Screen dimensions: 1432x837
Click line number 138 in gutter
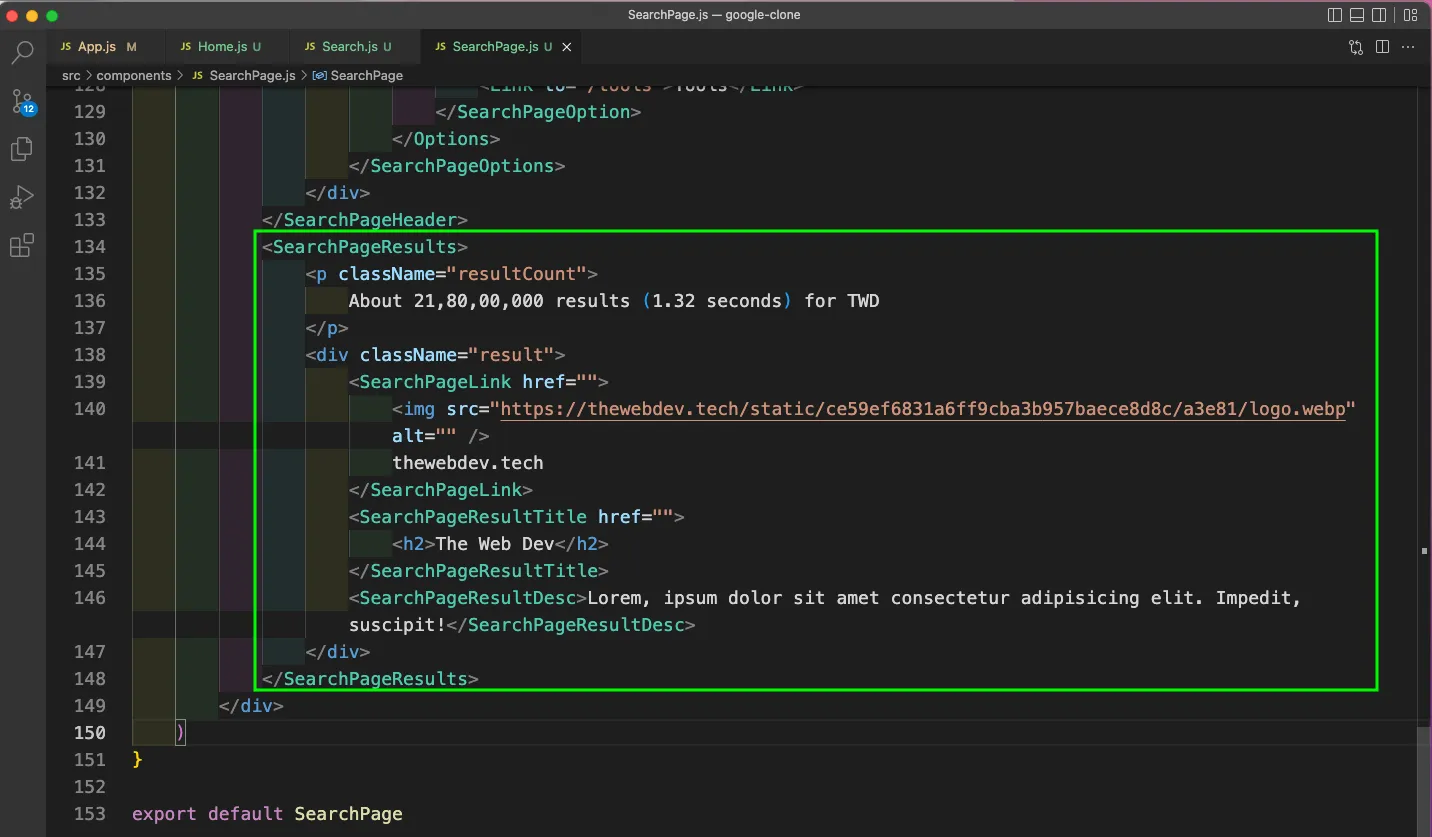click(x=89, y=355)
